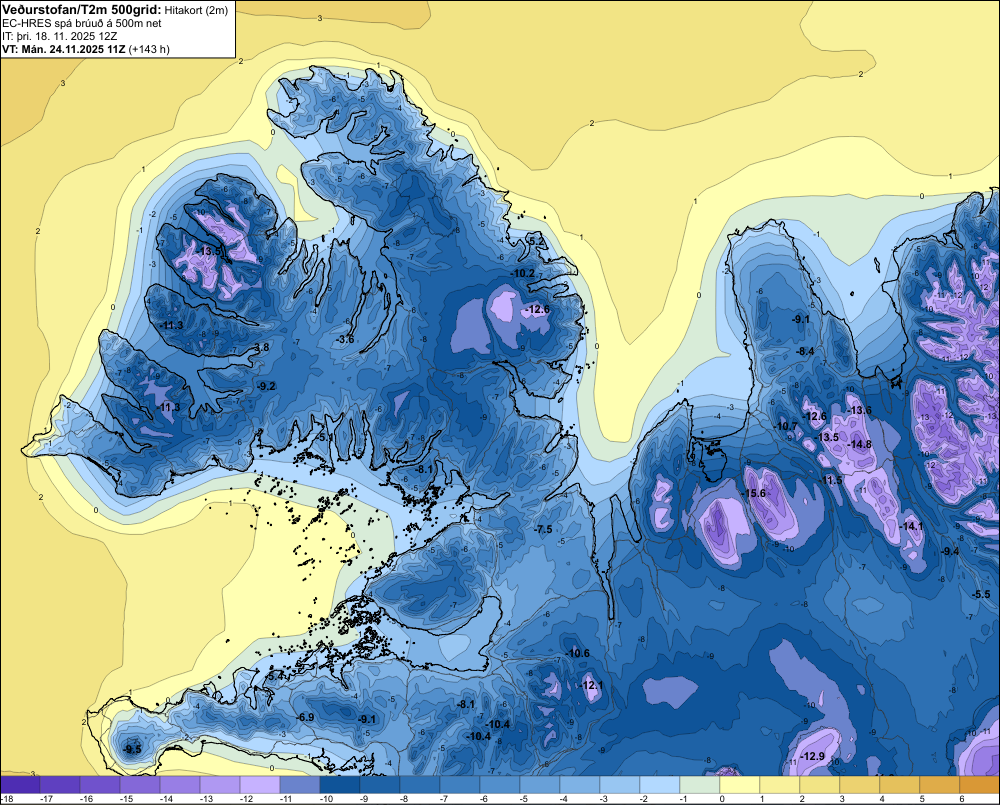
Task: Click the '(+143 h)' forecast offset text
Action: [149, 49]
